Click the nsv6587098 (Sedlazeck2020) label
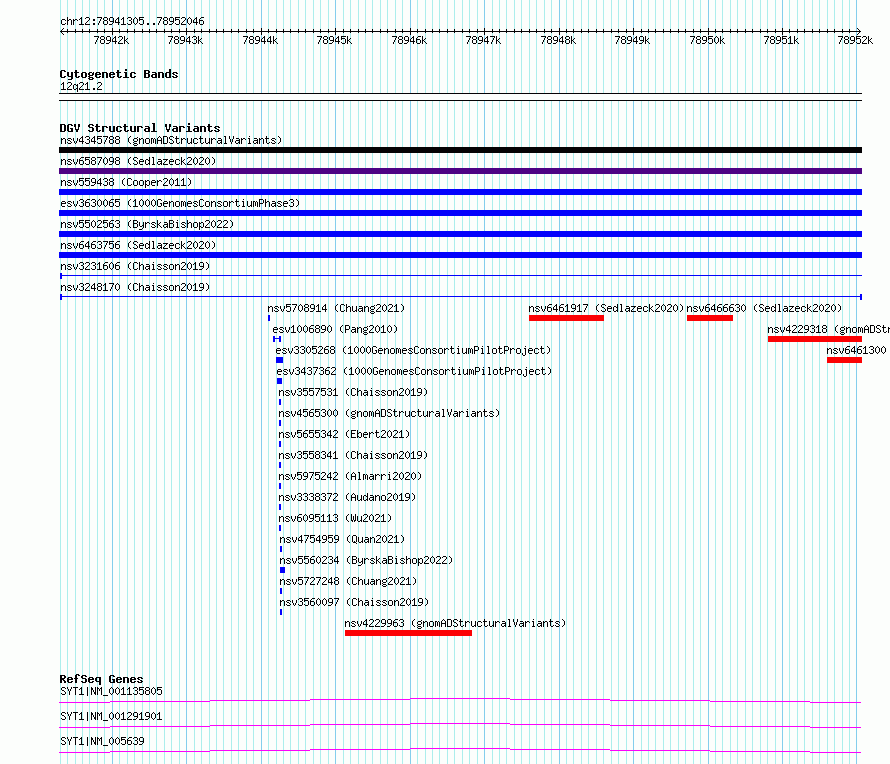890x764 pixels. point(138,161)
